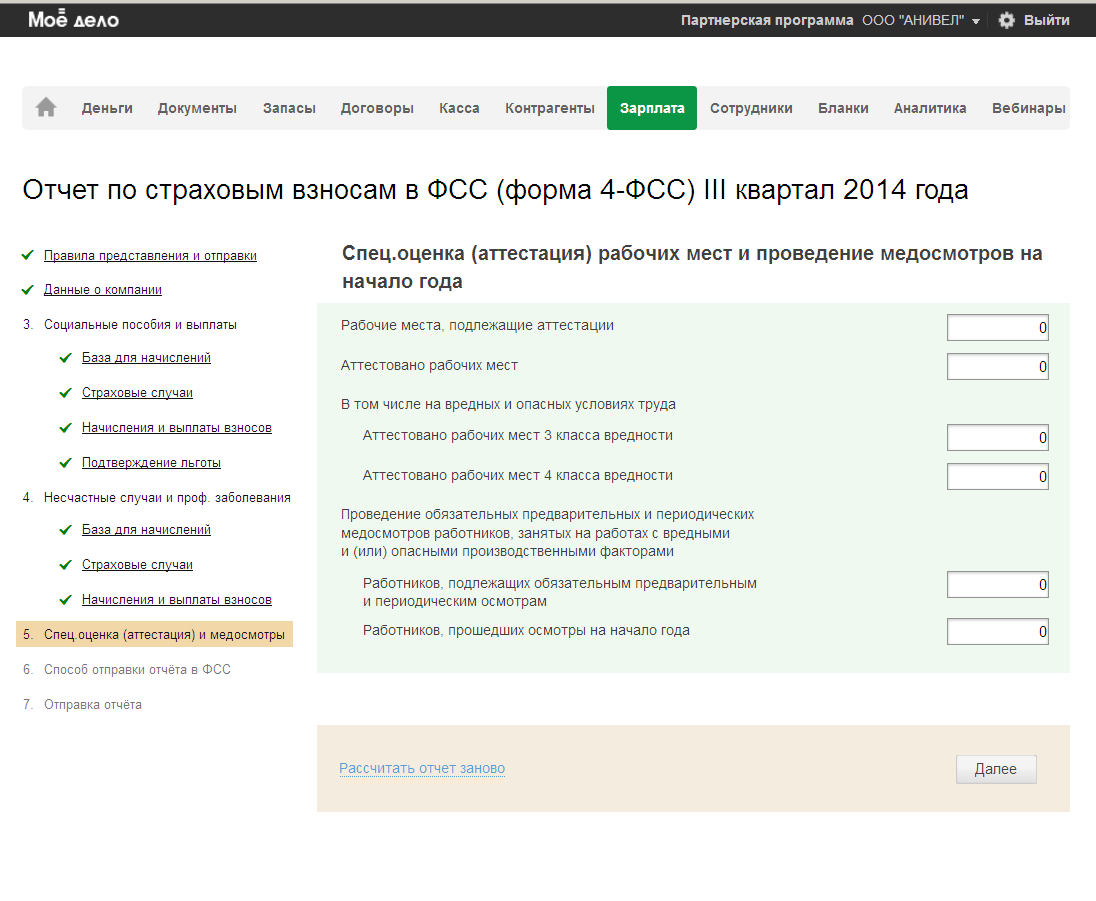Click the Аттестовано рабочих мест input
The image size is (1096, 901).
point(997,367)
